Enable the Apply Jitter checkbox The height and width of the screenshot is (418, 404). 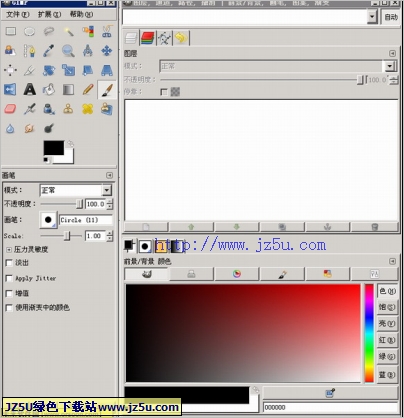point(9,278)
